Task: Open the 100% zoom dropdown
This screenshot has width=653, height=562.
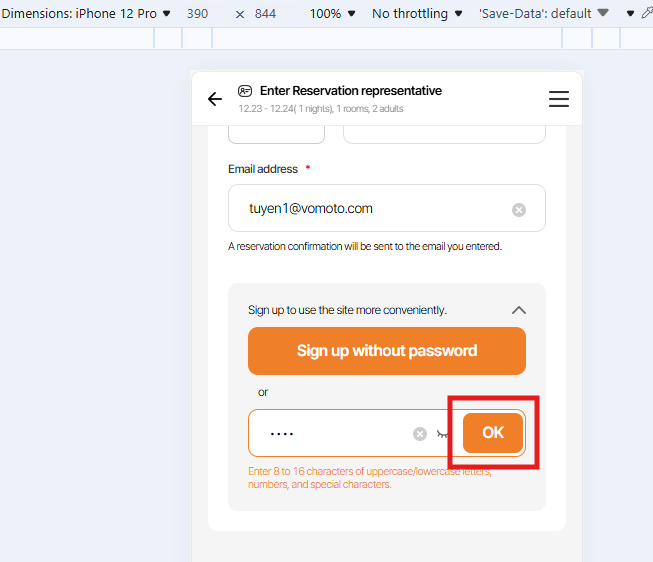Action: pos(332,14)
